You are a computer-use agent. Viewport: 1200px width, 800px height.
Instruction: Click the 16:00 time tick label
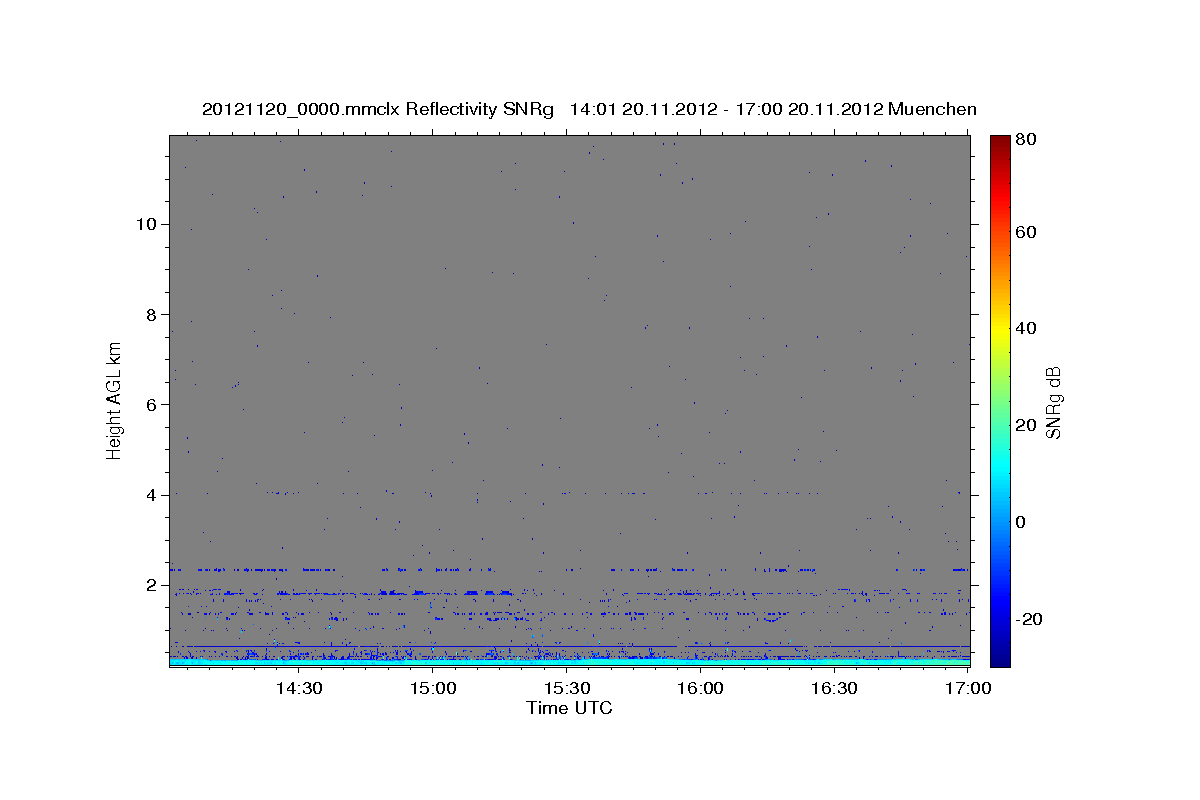pos(701,688)
